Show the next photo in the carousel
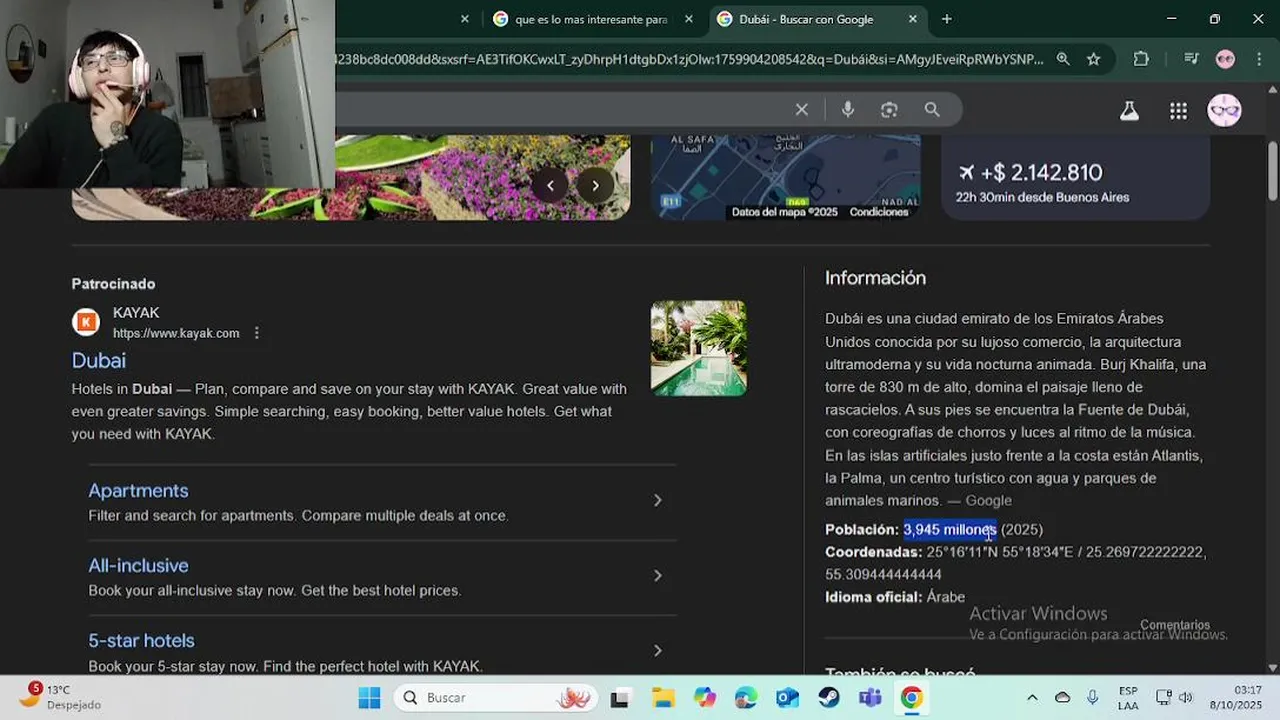This screenshot has width=1280, height=720. (595, 185)
